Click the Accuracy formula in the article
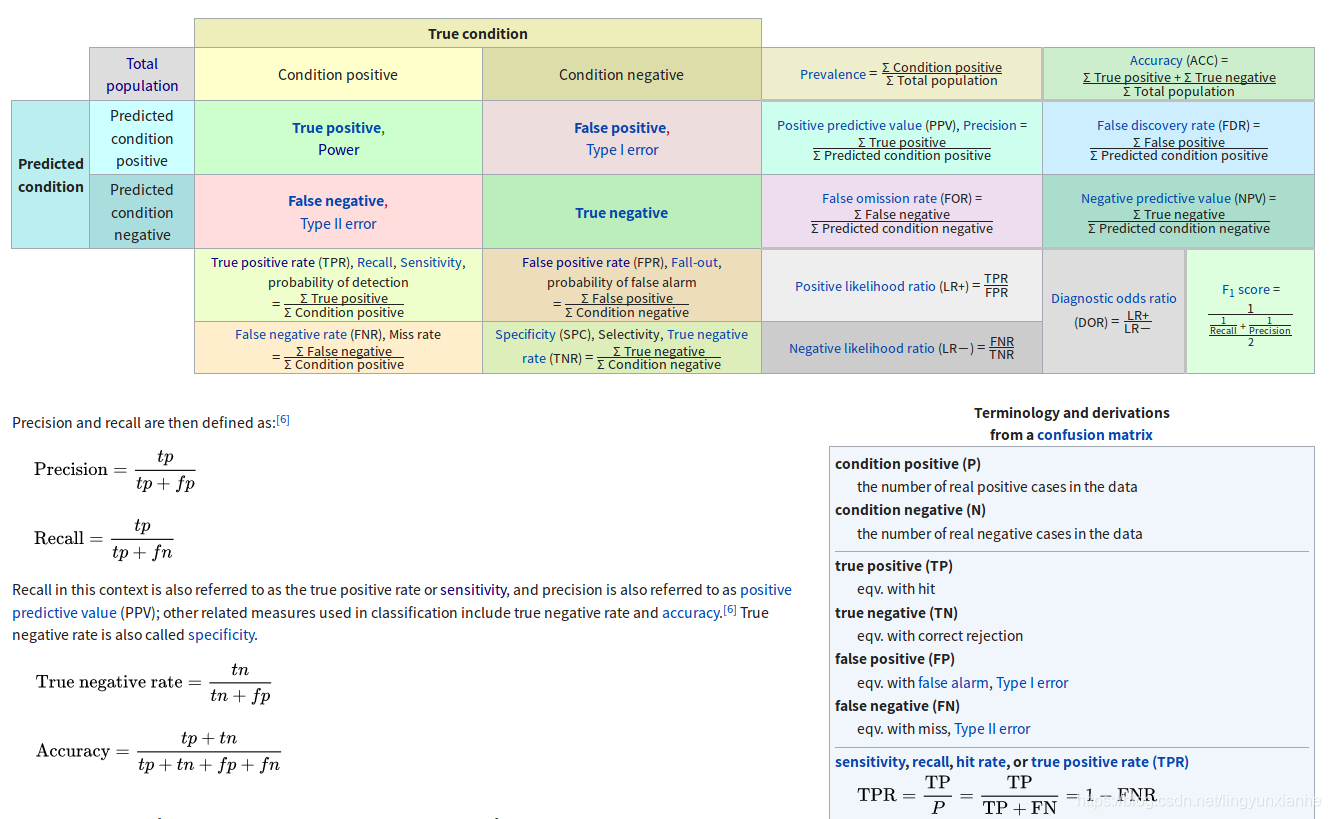The image size is (1331, 819). click(x=159, y=751)
